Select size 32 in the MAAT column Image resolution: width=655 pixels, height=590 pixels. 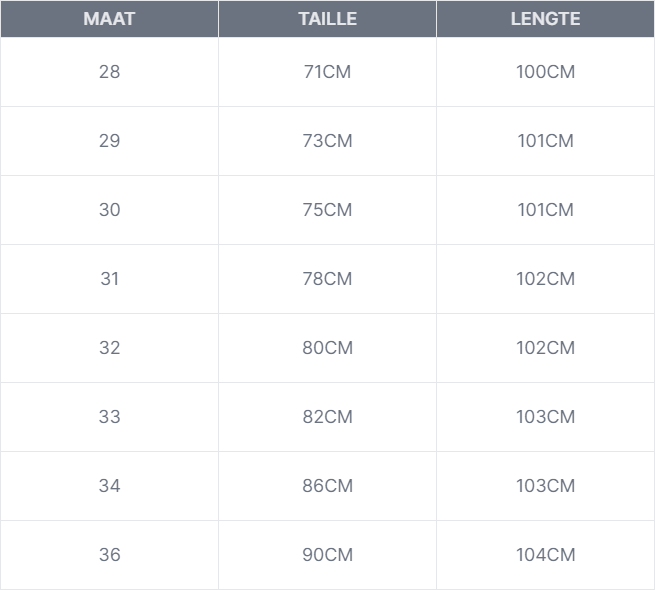pos(109,348)
